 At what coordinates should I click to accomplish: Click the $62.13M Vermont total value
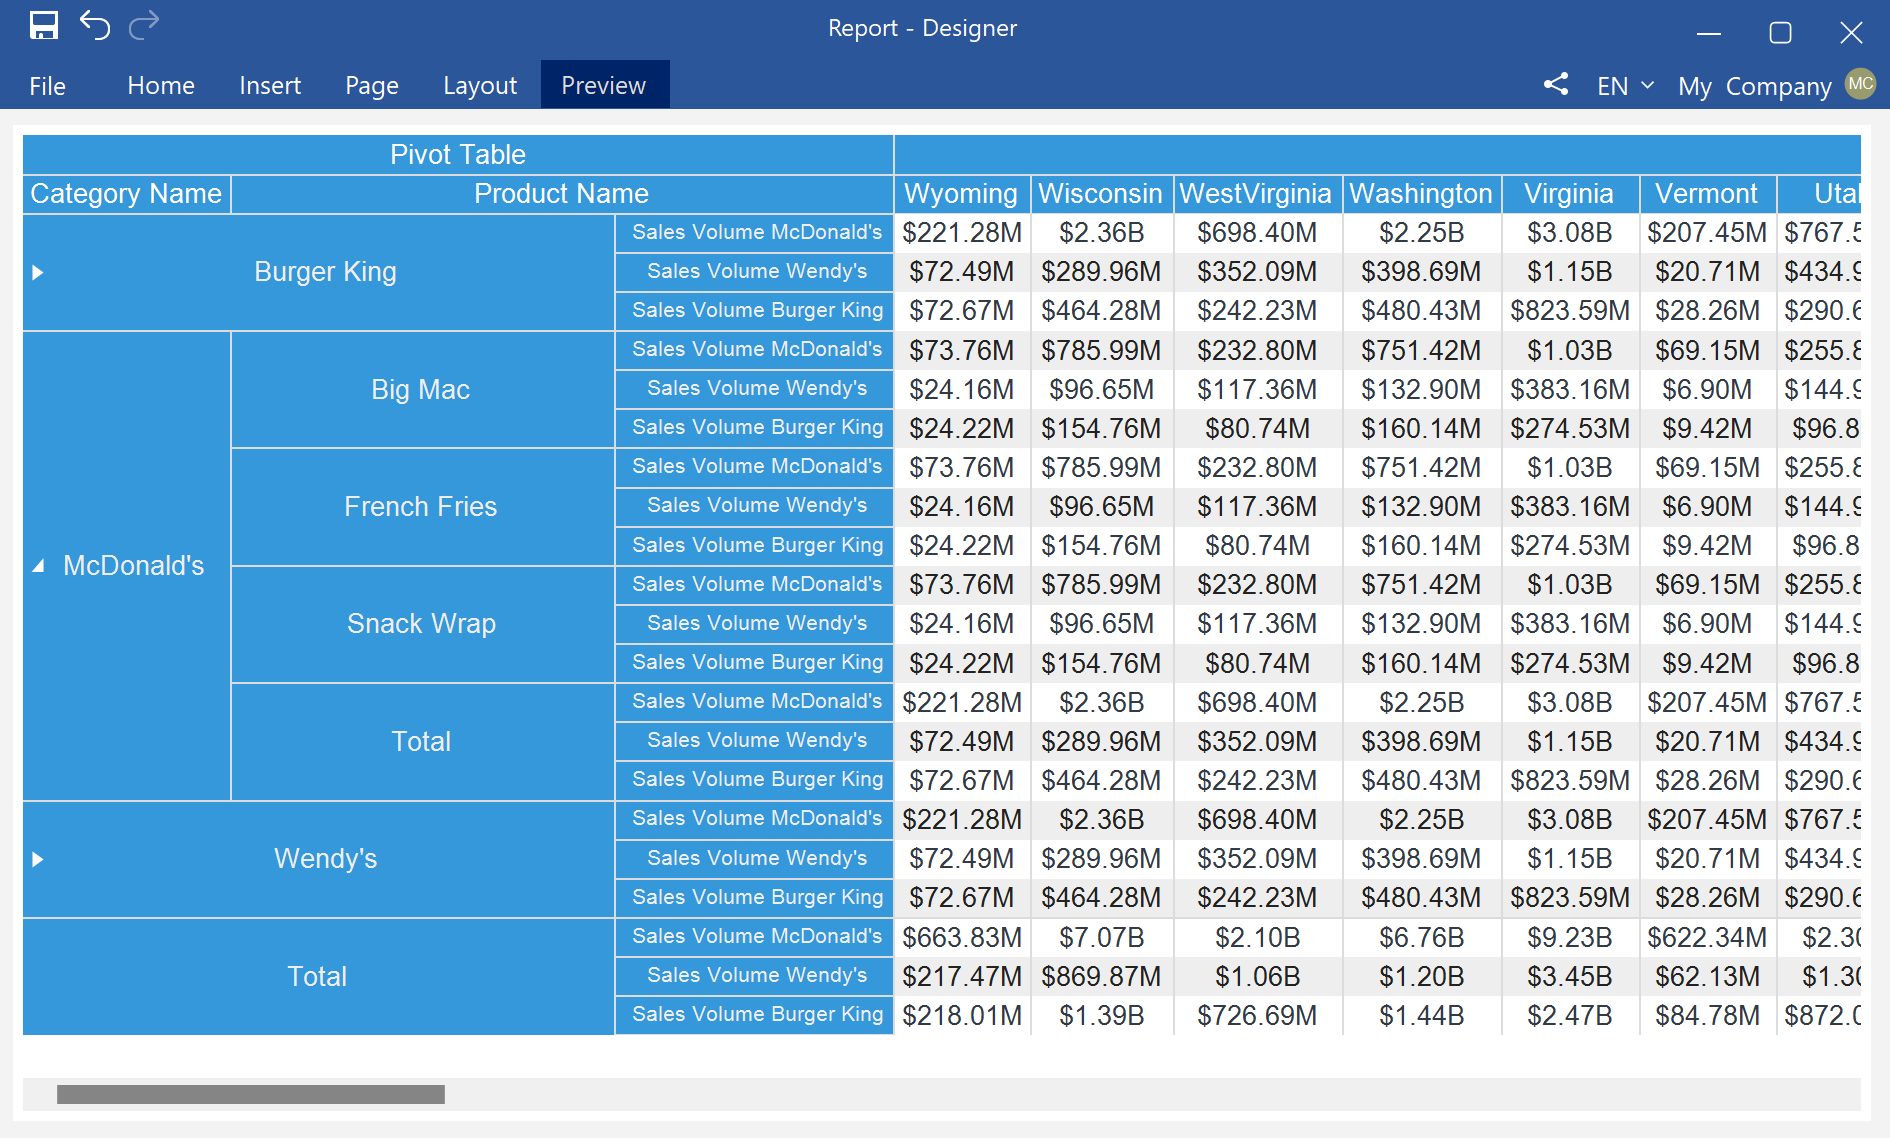1707,977
